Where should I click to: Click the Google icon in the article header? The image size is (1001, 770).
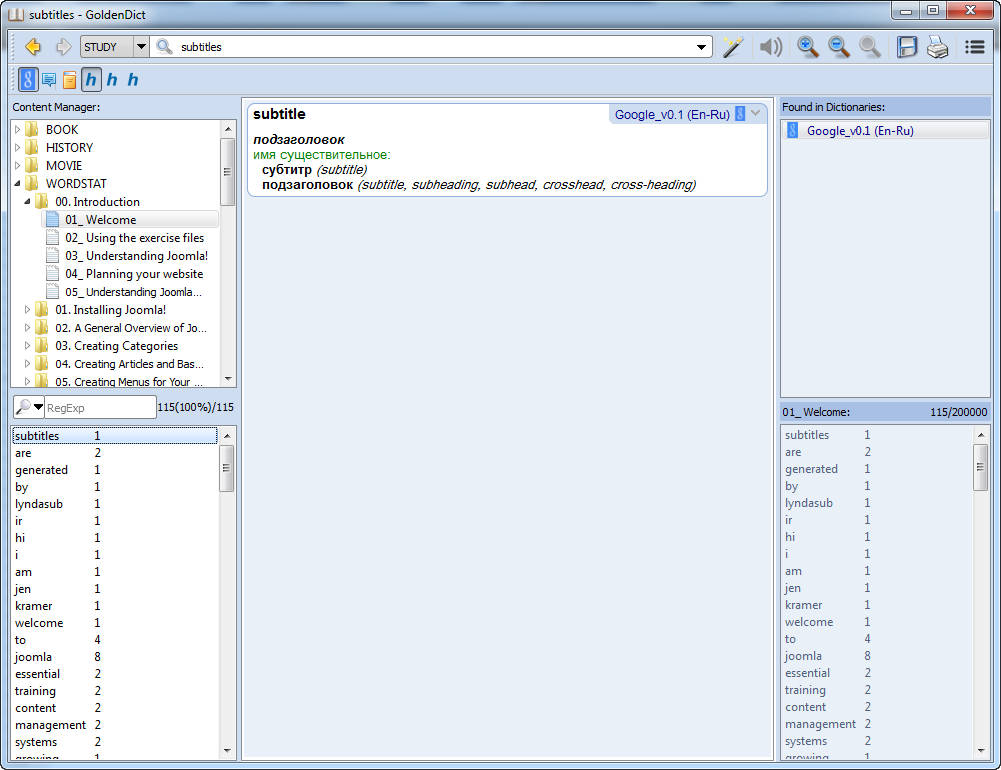coord(741,114)
